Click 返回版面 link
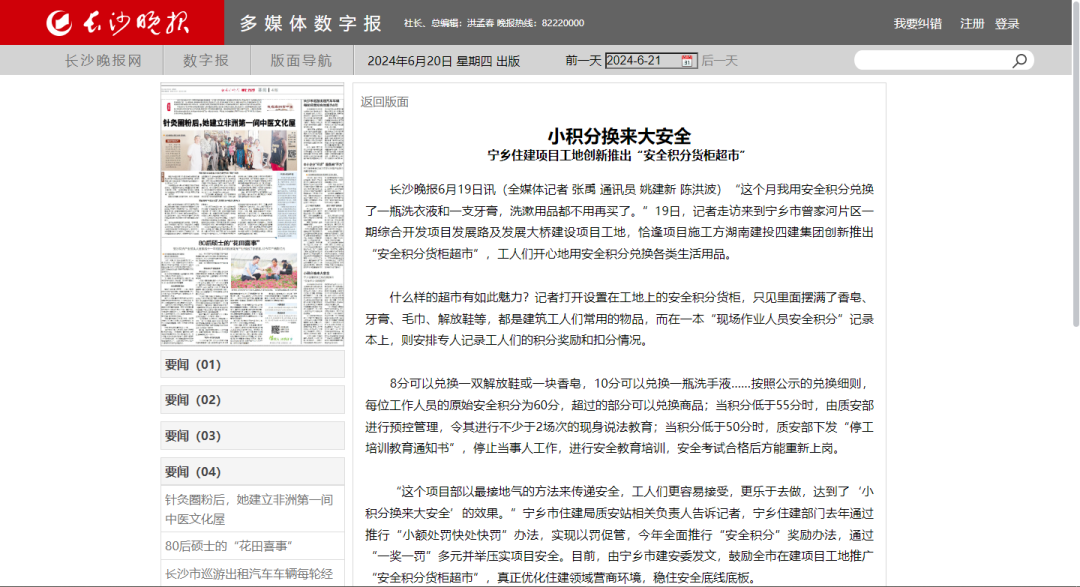The width and height of the screenshot is (1080, 587). click(384, 102)
